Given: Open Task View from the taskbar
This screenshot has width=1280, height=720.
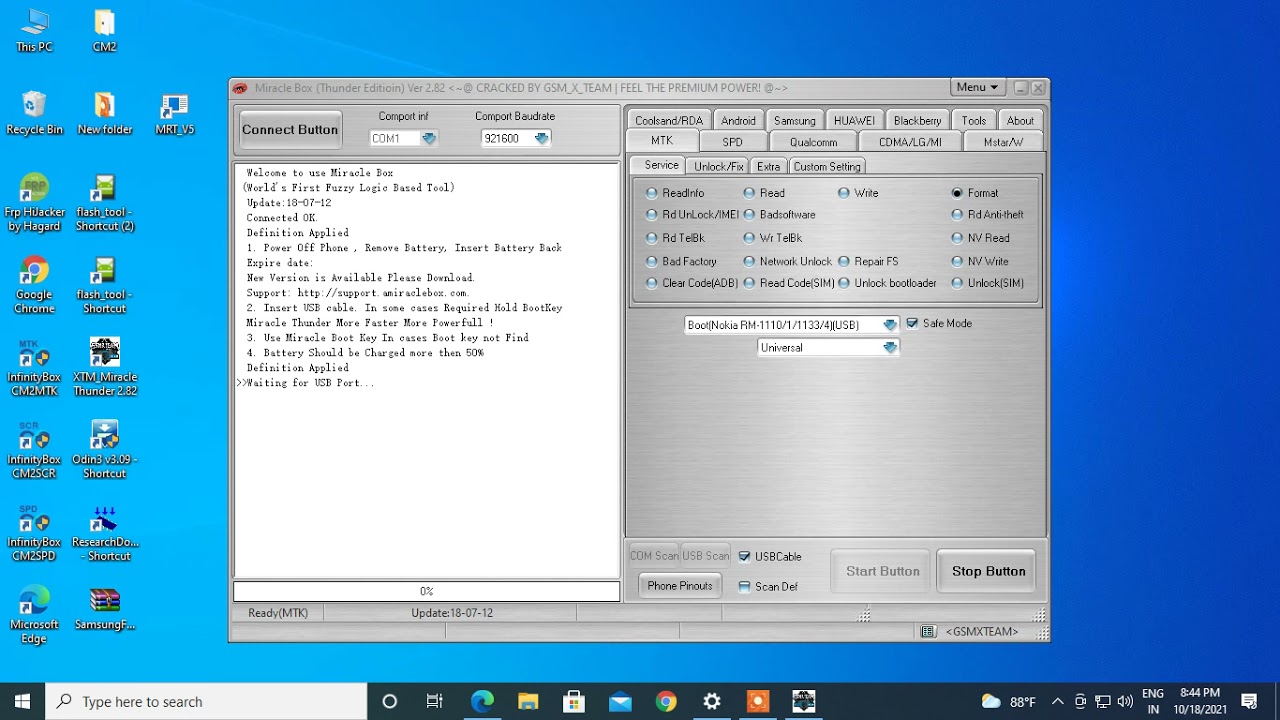Looking at the screenshot, I should (435, 701).
